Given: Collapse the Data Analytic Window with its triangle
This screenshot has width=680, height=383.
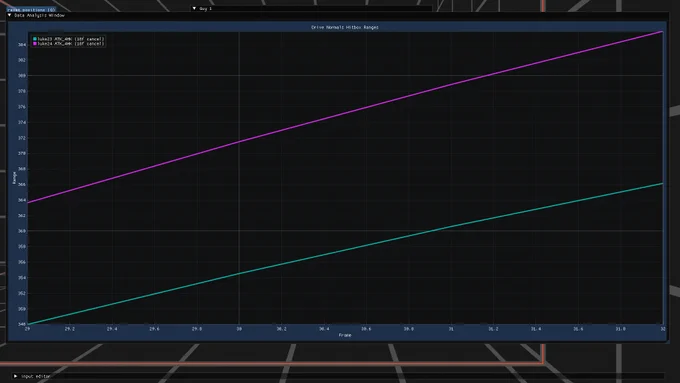Looking at the screenshot, I should coord(10,15).
